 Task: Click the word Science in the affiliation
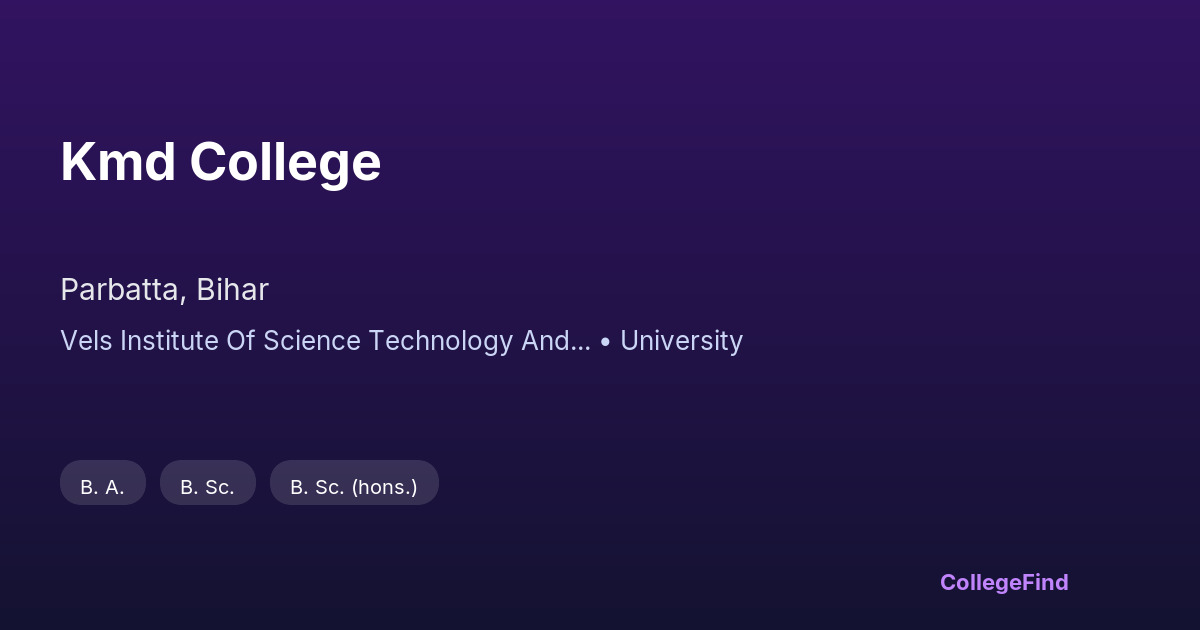point(312,341)
